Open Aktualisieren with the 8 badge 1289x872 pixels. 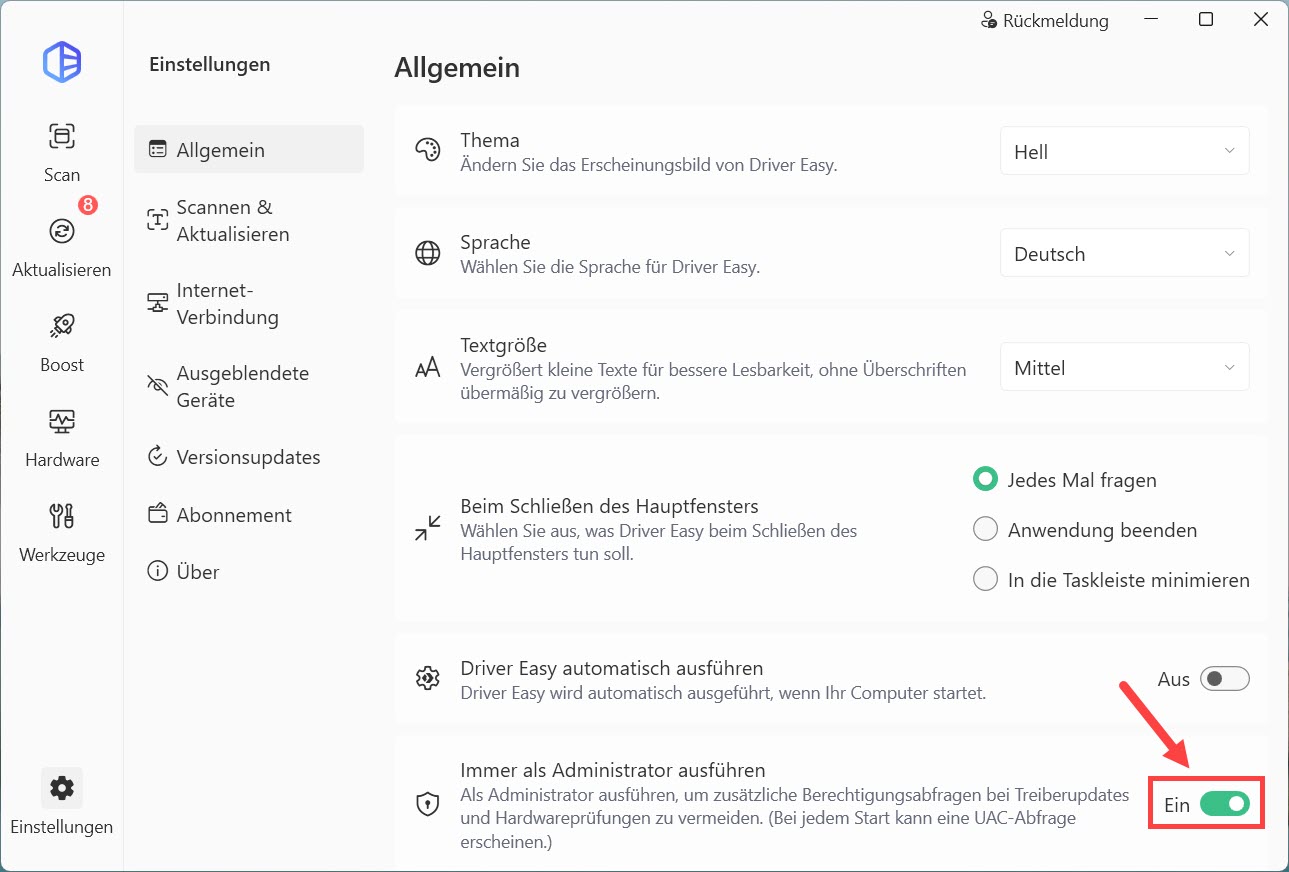(62, 231)
